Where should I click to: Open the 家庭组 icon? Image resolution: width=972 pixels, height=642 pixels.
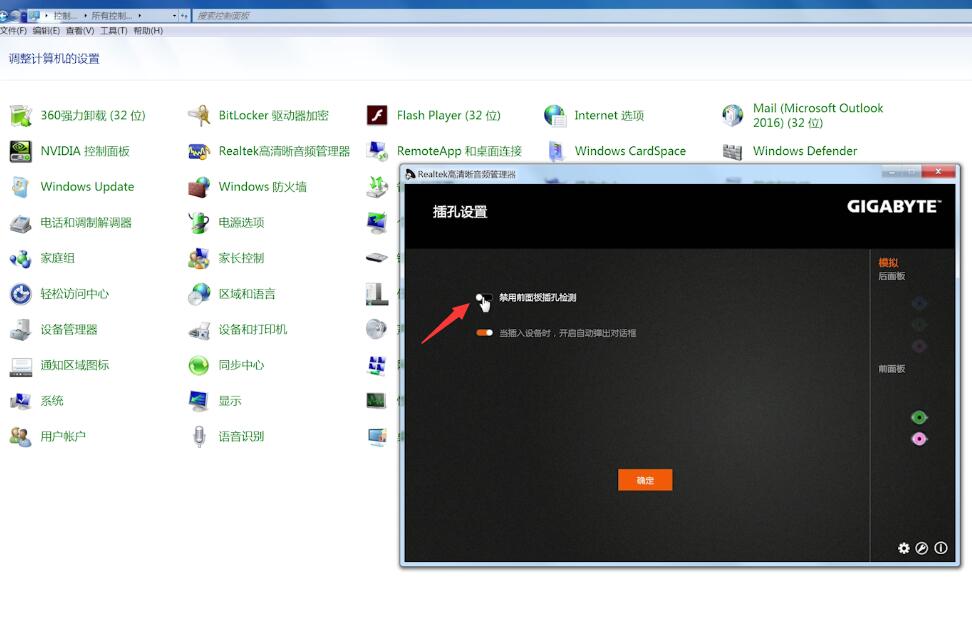click(20, 258)
